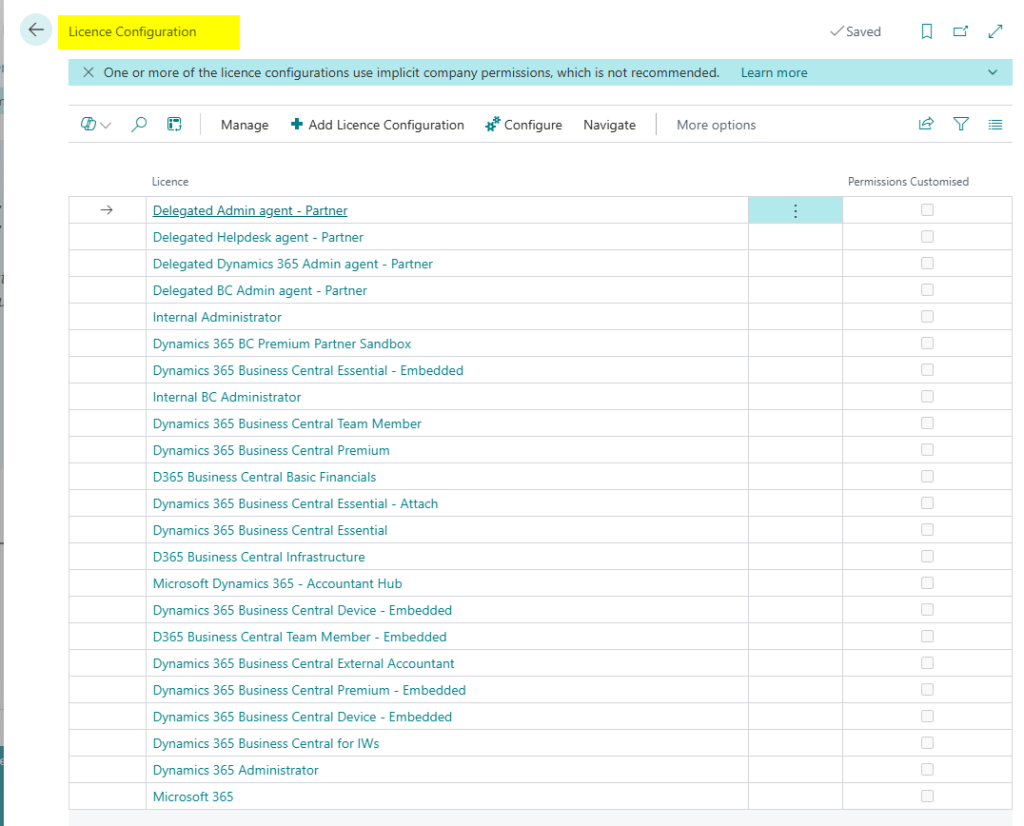Open the Copilot dropdown in toolbar
Image resolution: width=1024 pixels, height=826 pixels.
point(96,124)
